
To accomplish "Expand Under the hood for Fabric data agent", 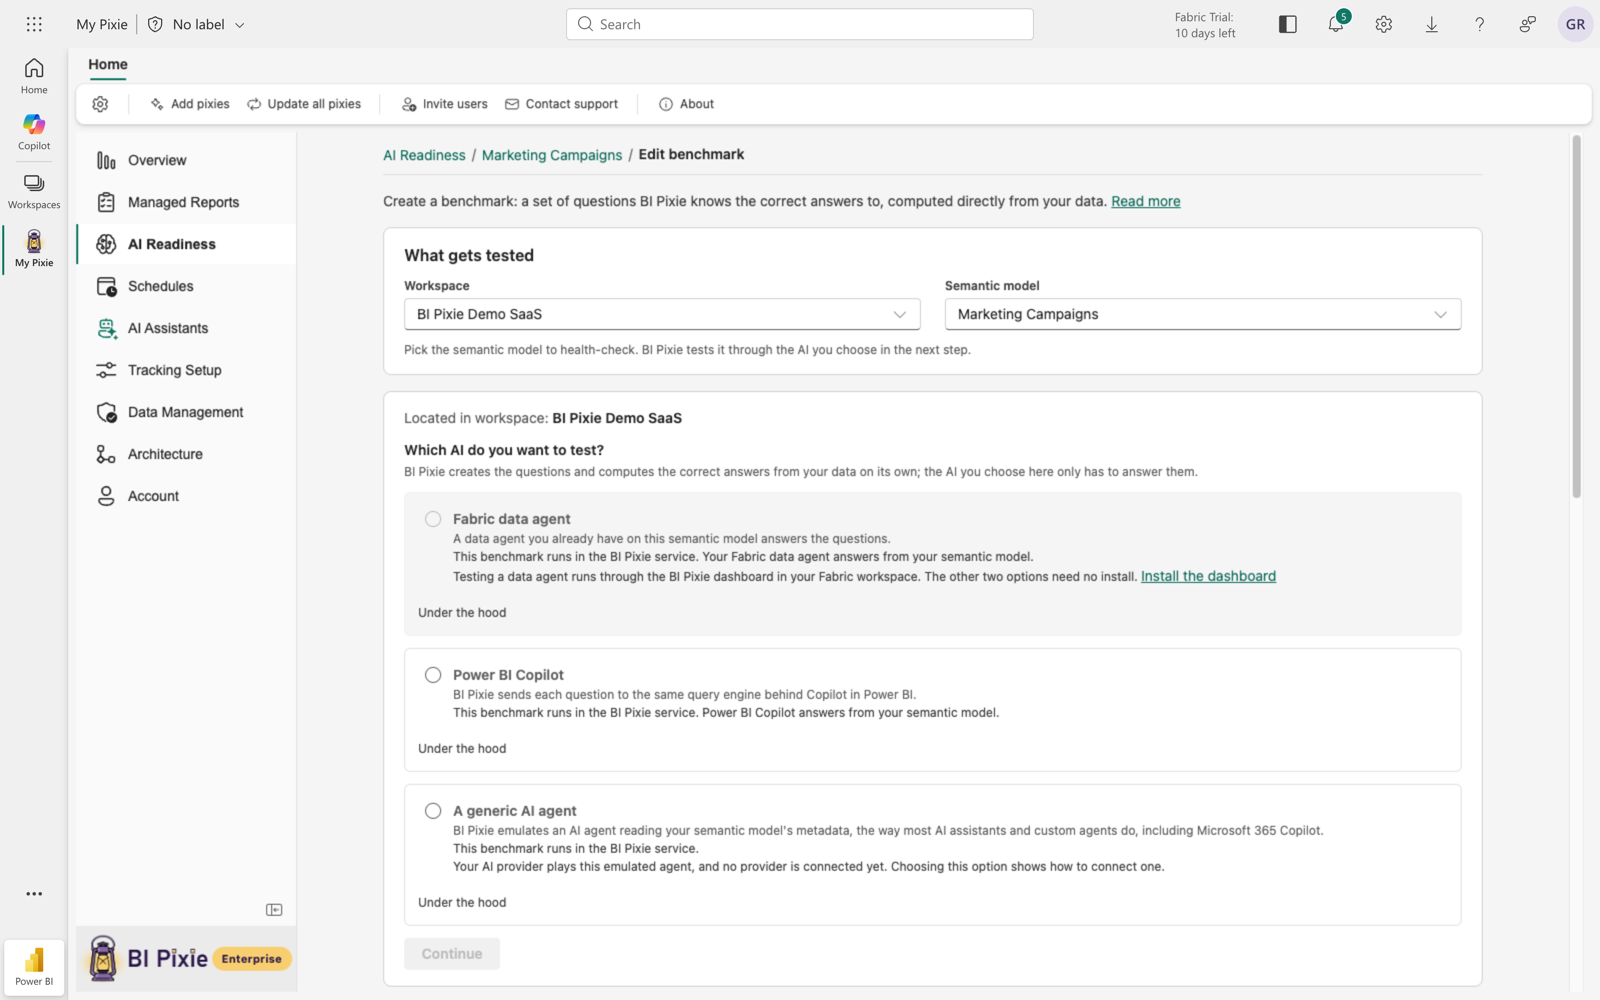I will [x=462, y=613].
